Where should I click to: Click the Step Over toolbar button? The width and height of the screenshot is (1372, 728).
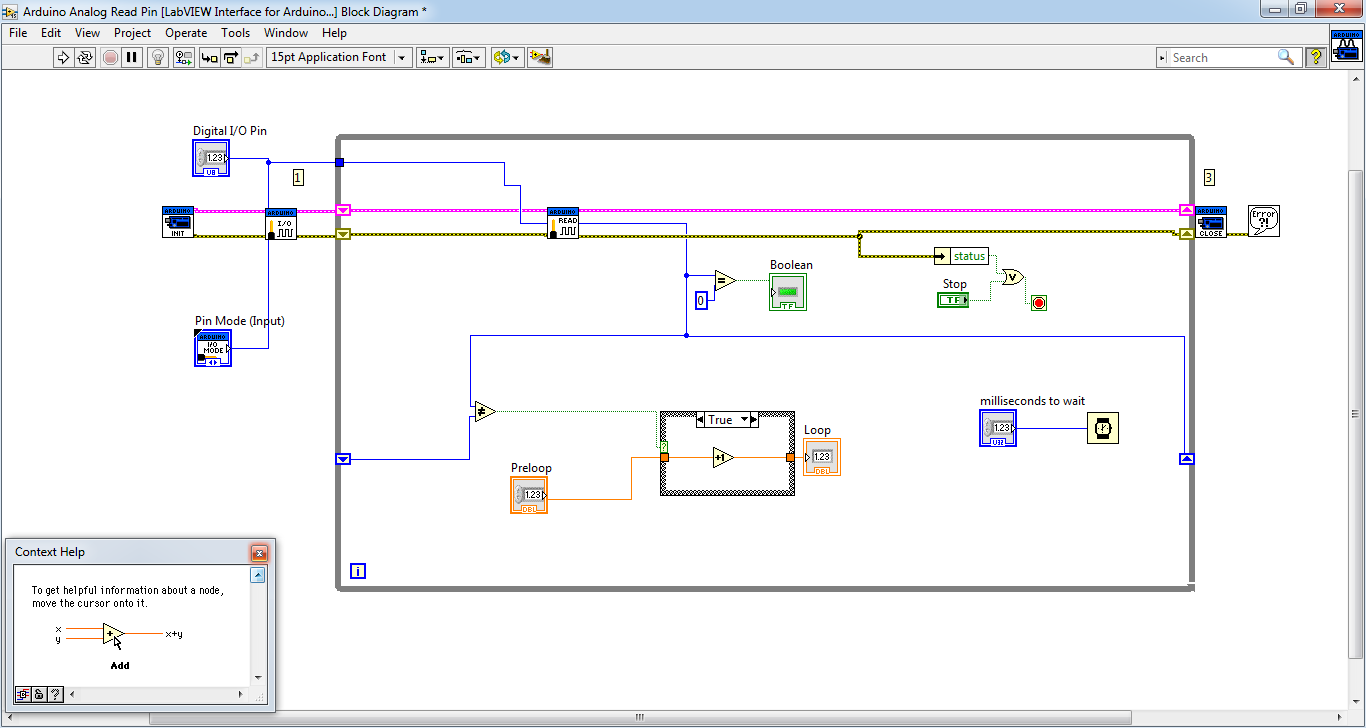231,57
